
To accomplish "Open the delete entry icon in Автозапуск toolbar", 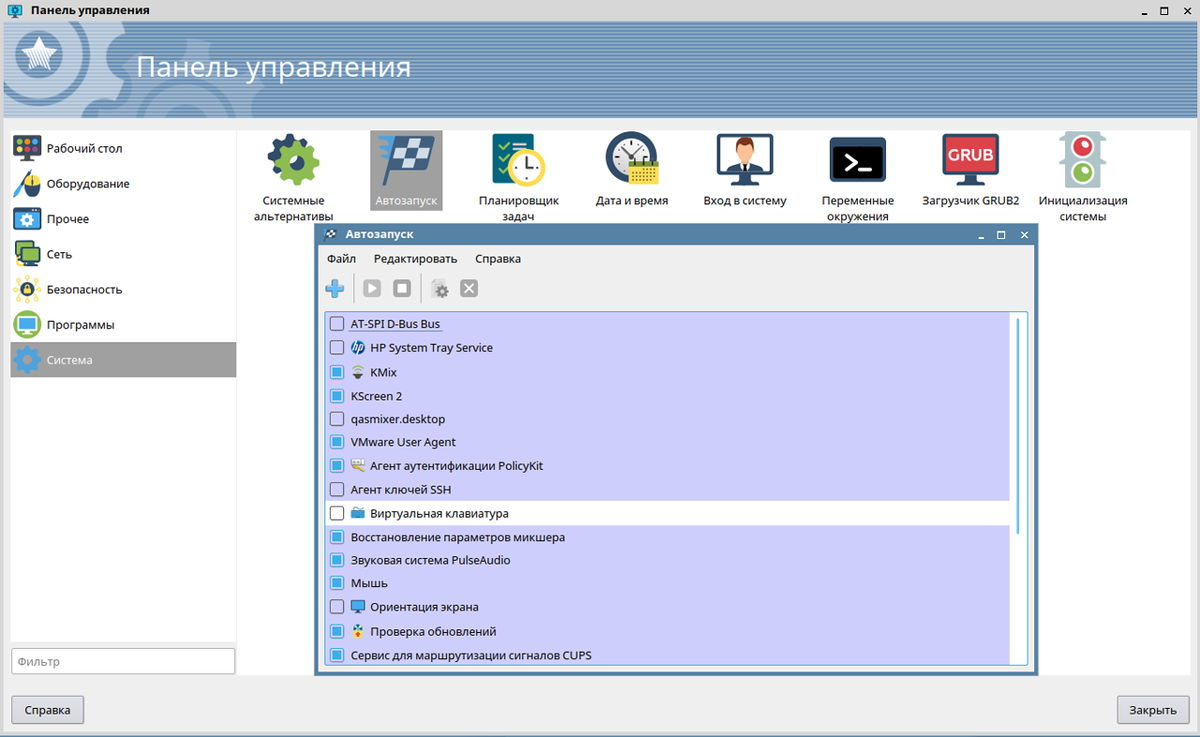I will (x=469, y=288).
